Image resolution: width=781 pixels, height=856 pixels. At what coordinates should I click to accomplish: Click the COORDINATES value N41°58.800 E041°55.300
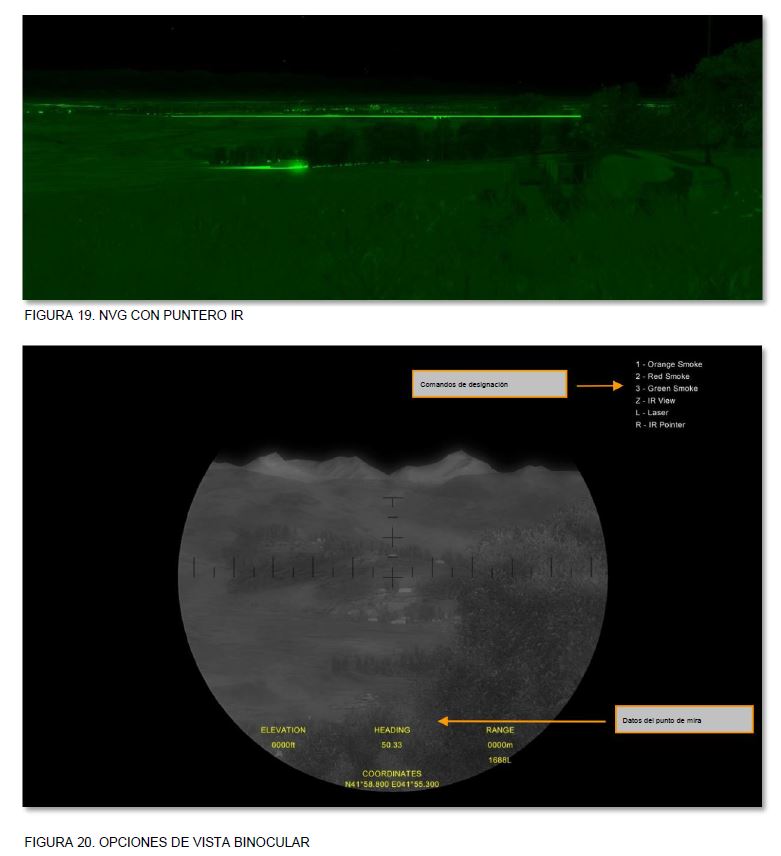392,784
